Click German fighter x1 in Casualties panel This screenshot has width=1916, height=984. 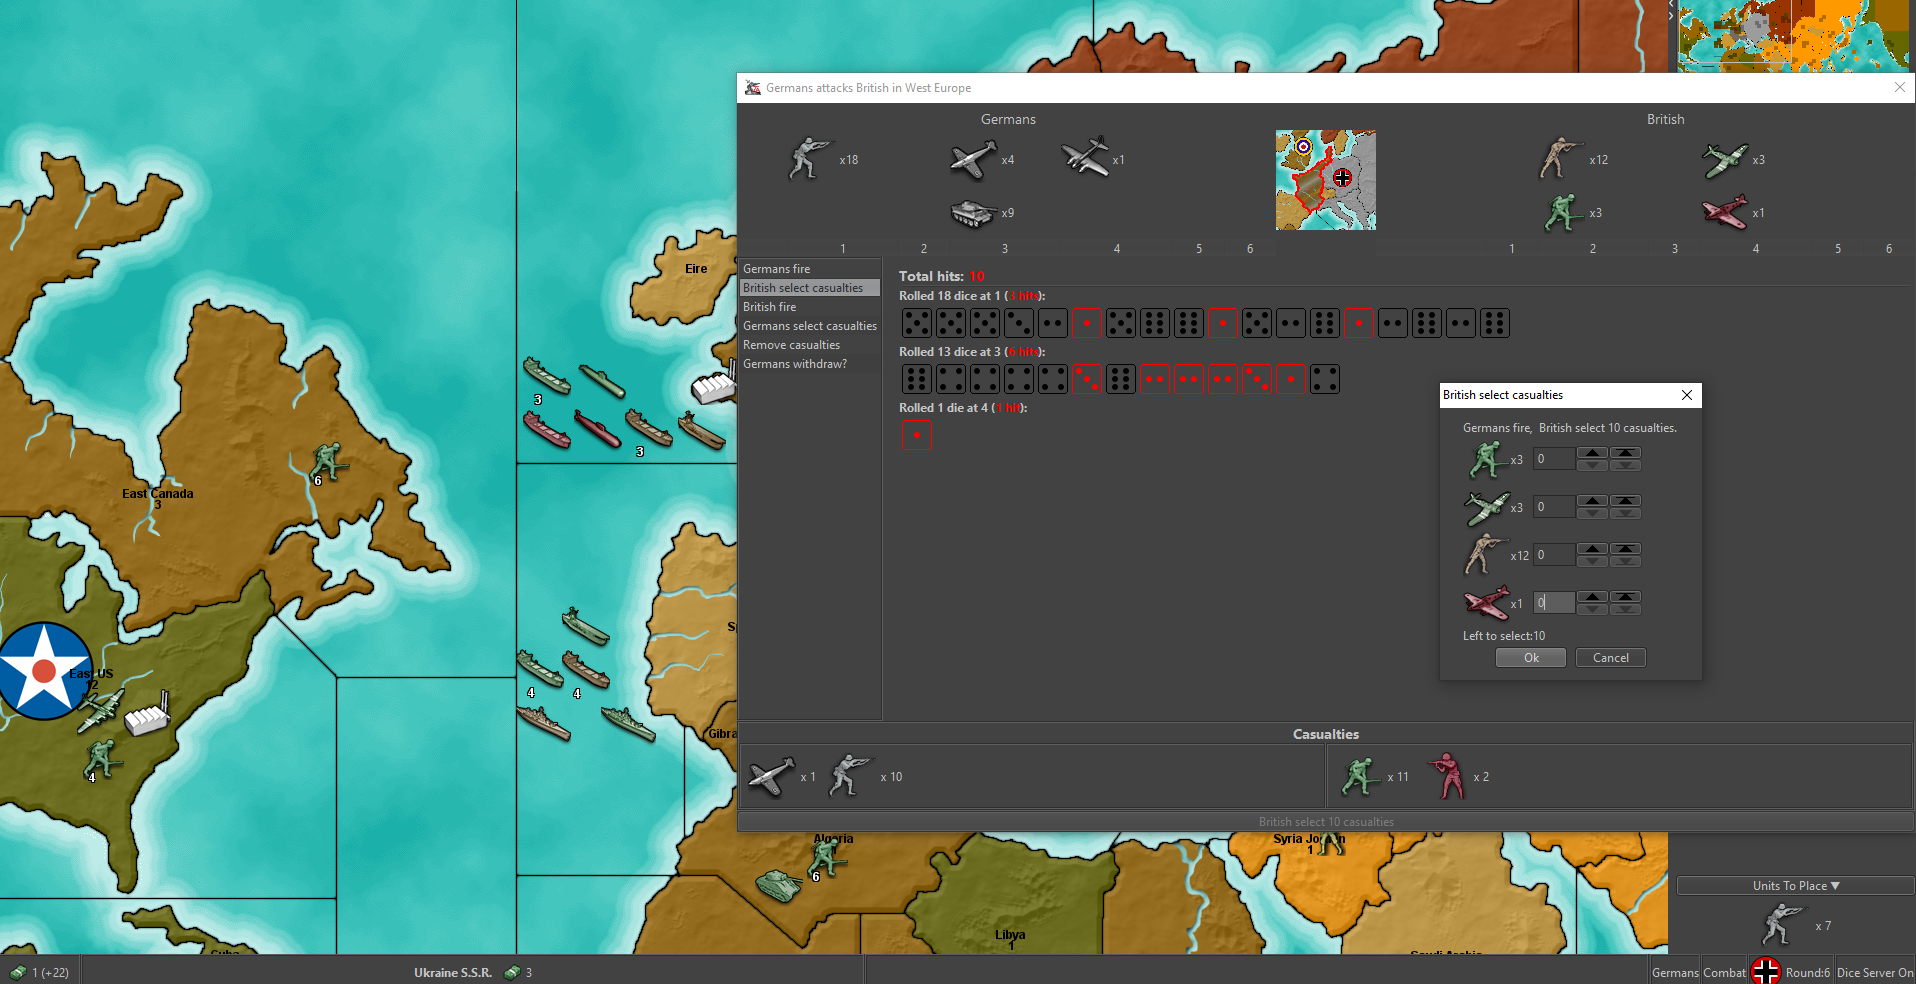pos(772,776)
